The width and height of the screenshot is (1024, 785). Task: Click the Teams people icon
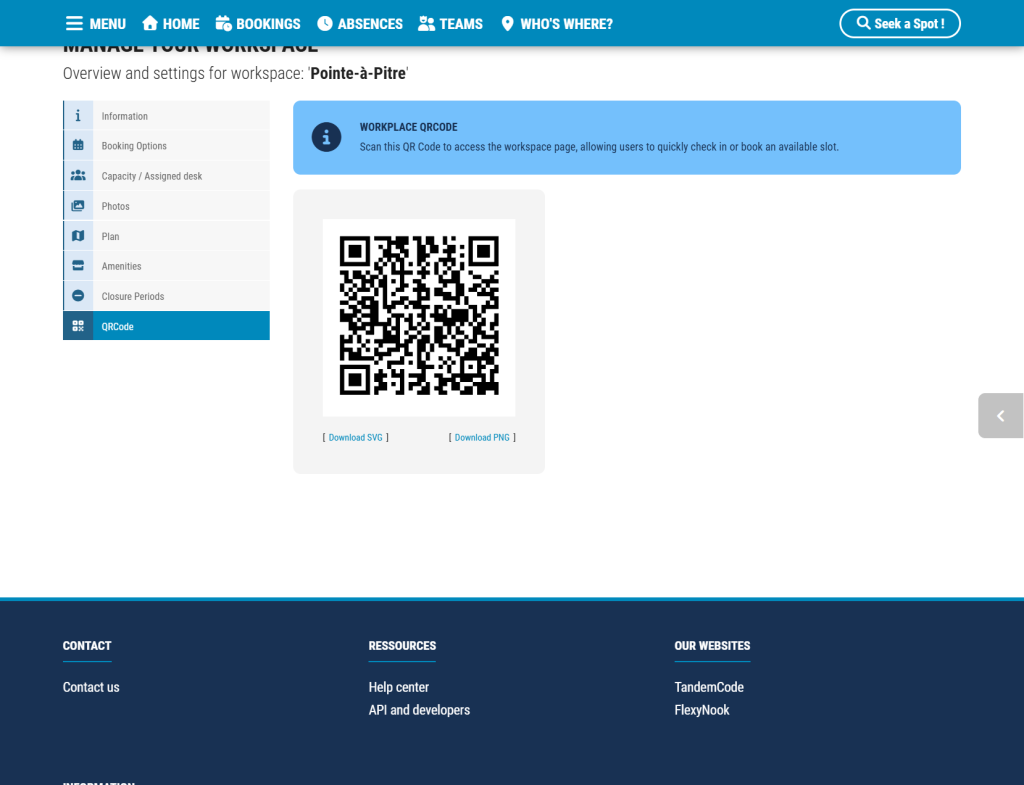tap(426, 24)
